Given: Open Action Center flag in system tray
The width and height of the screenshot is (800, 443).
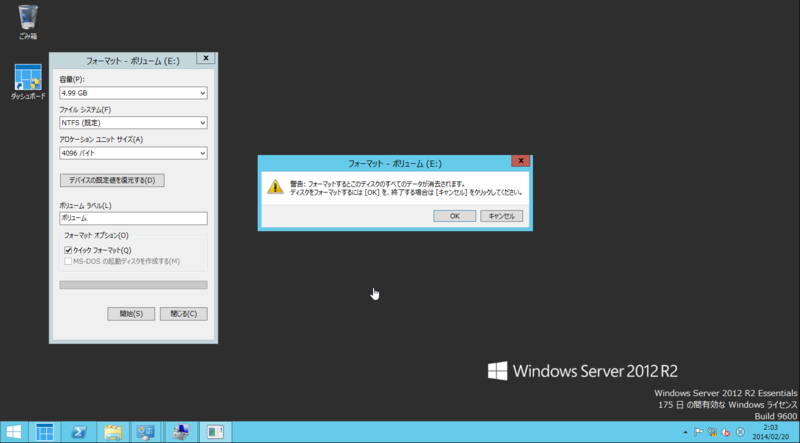Looking at the screenshot, I should pyautogui.click(x=698, y=432).
